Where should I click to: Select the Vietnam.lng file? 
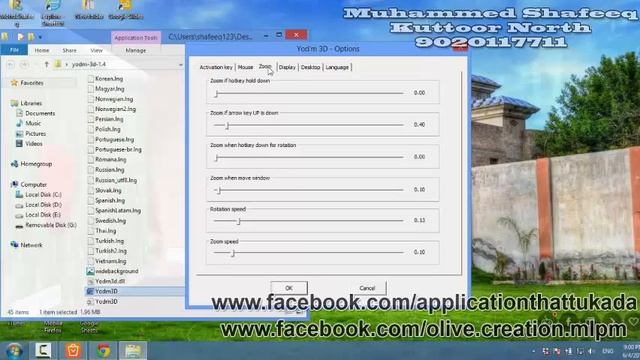(111, 261)
